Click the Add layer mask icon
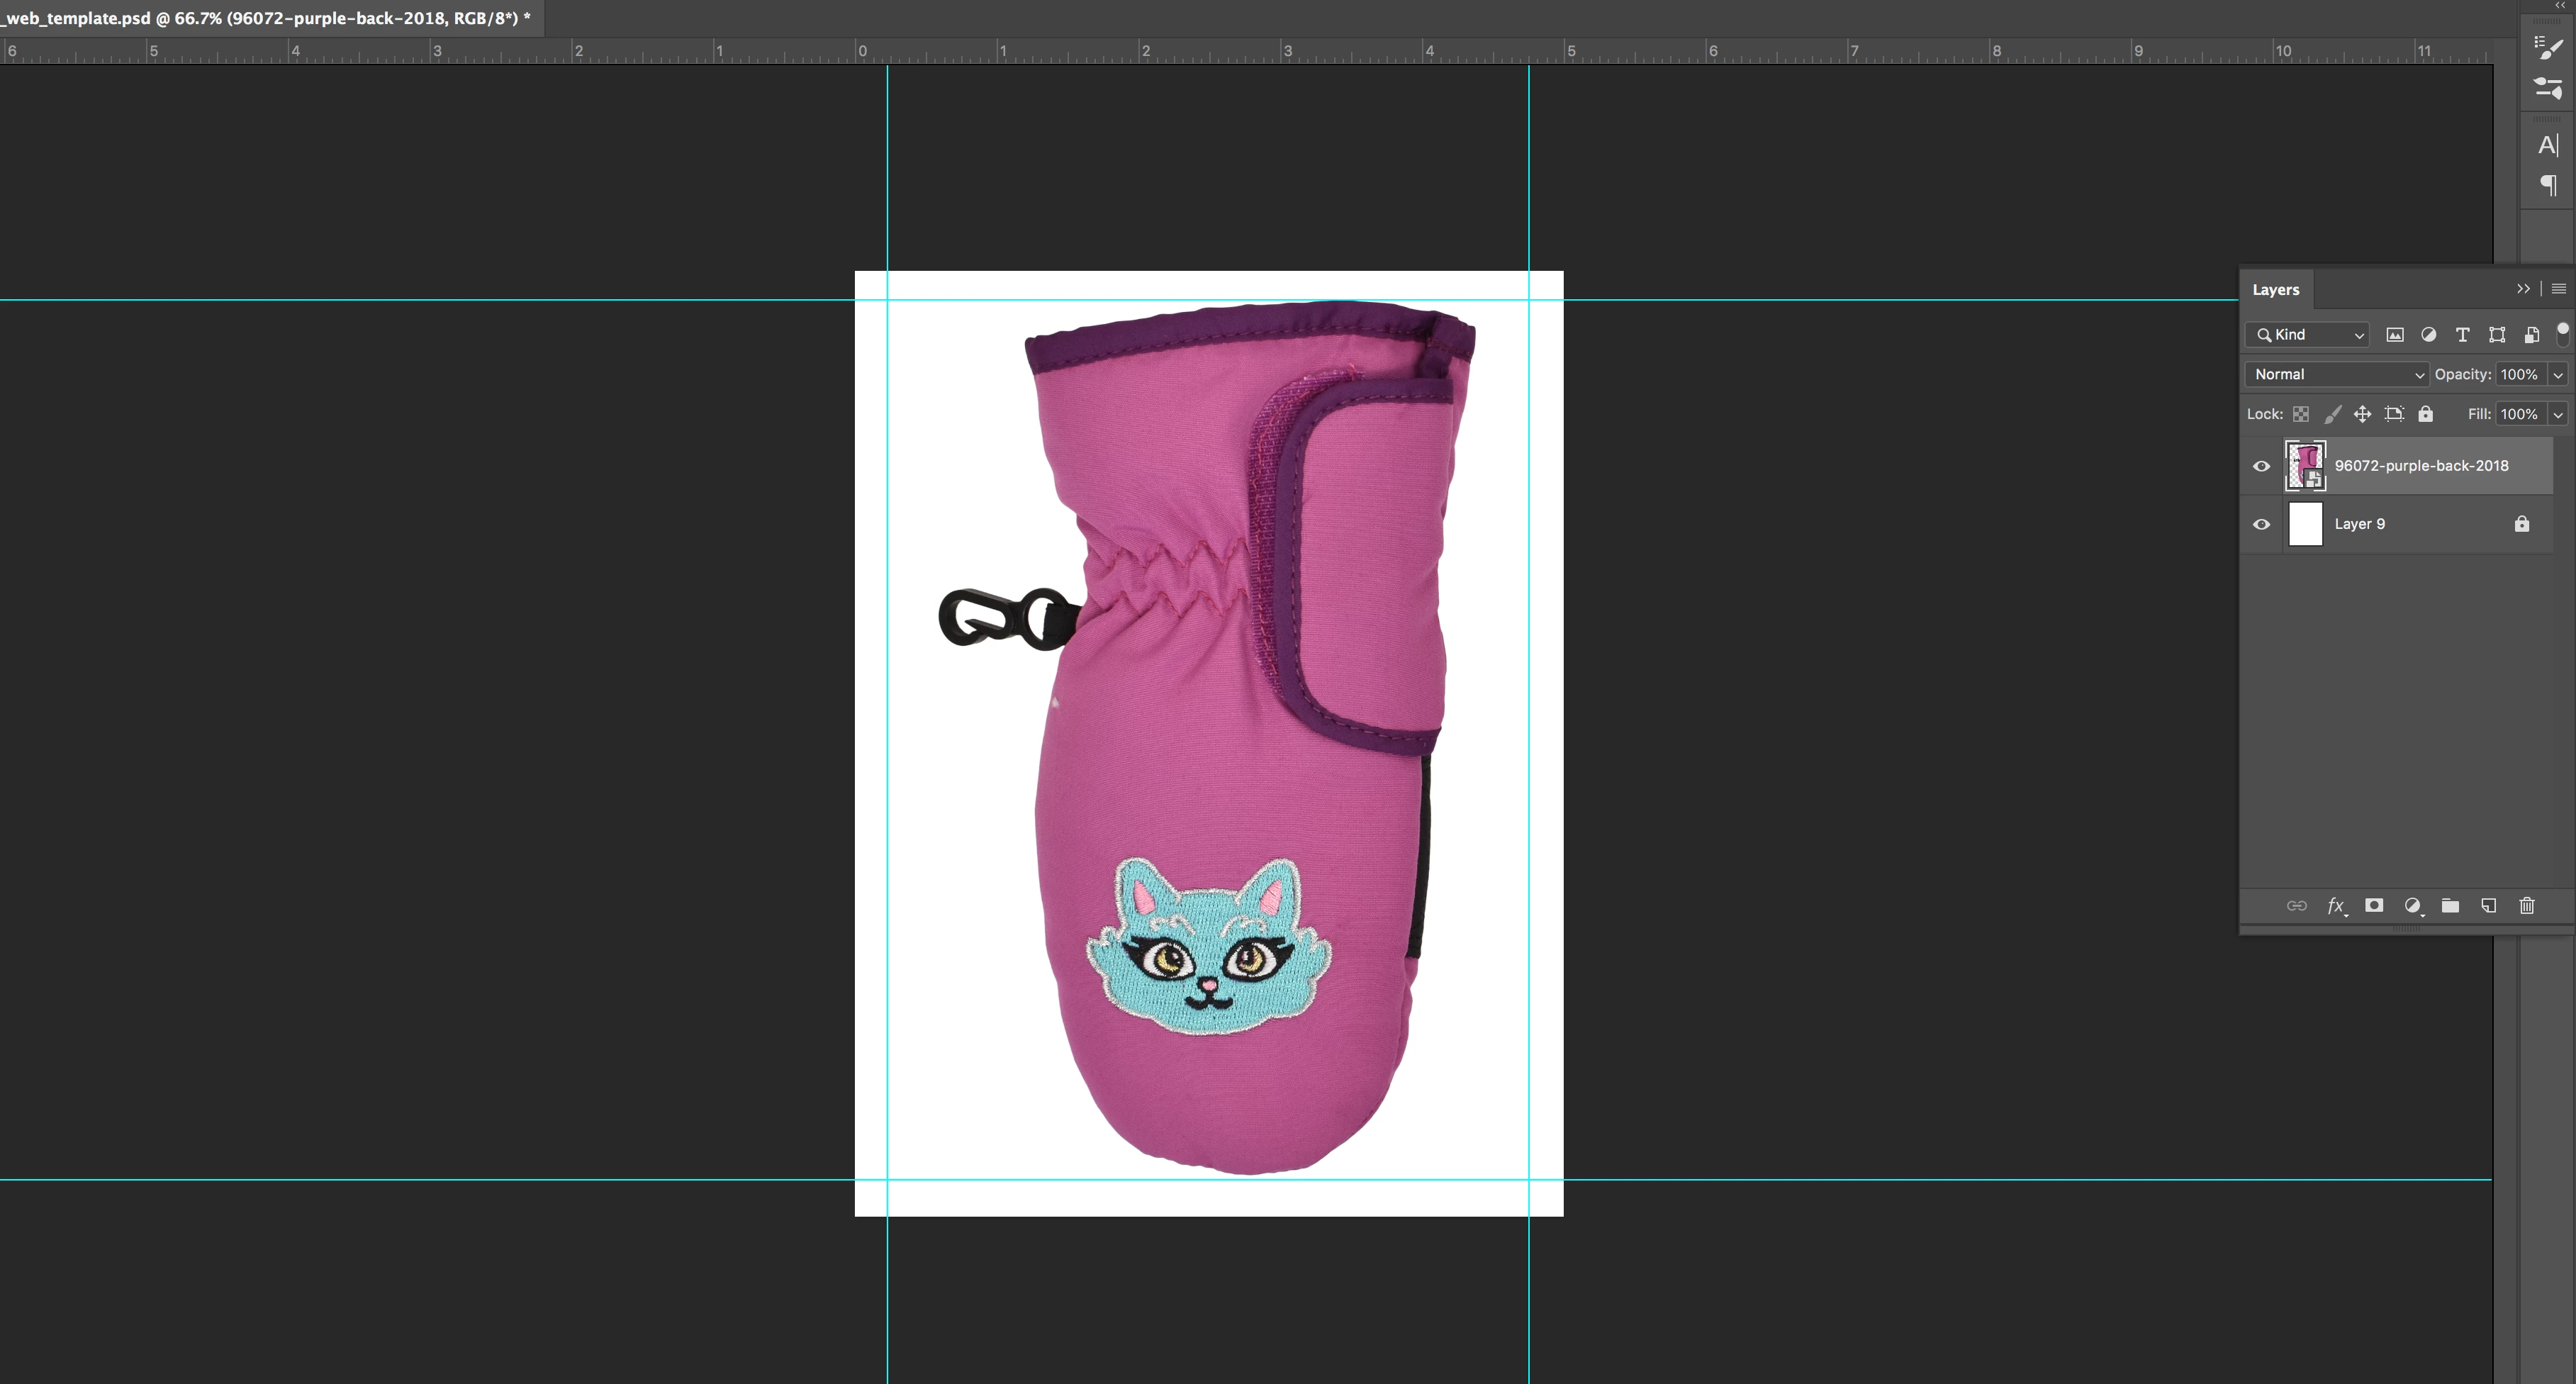The image size is (2576, 1384). coord(2373,906)
